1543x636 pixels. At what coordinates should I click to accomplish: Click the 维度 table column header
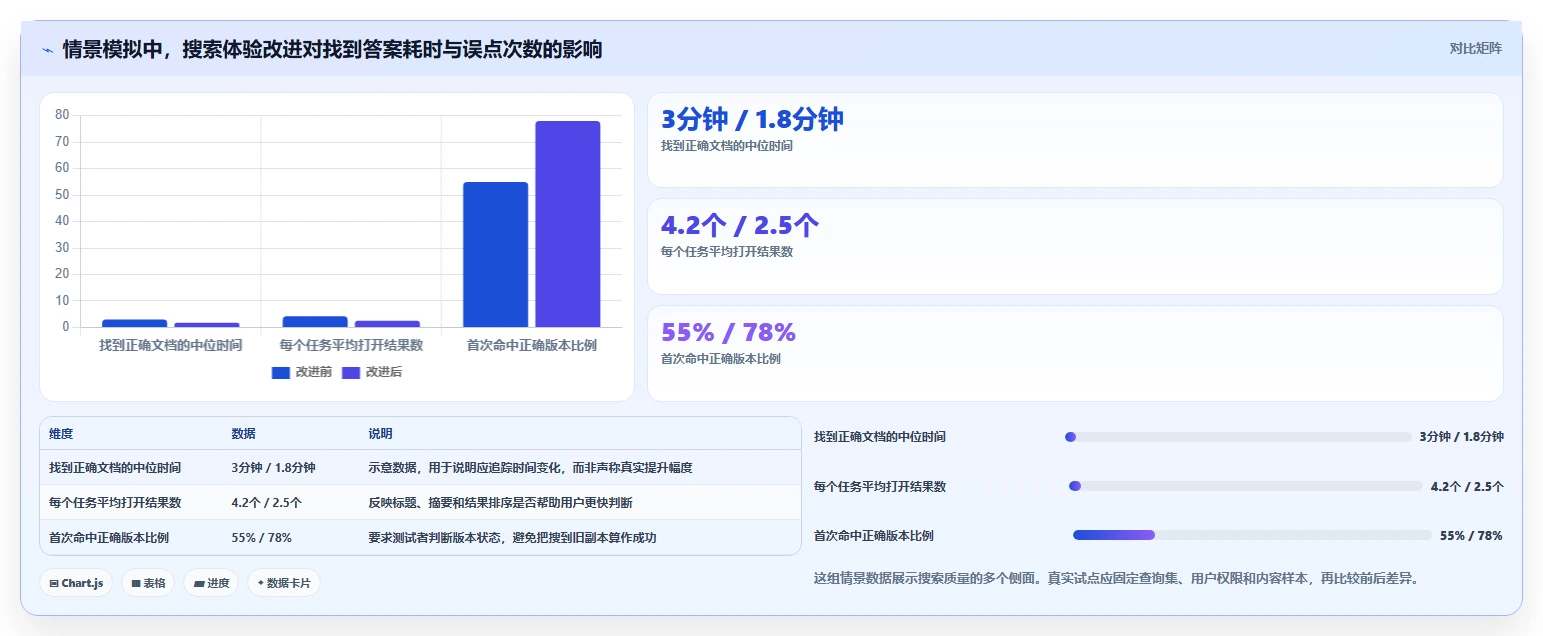click(x=61, y=434)
